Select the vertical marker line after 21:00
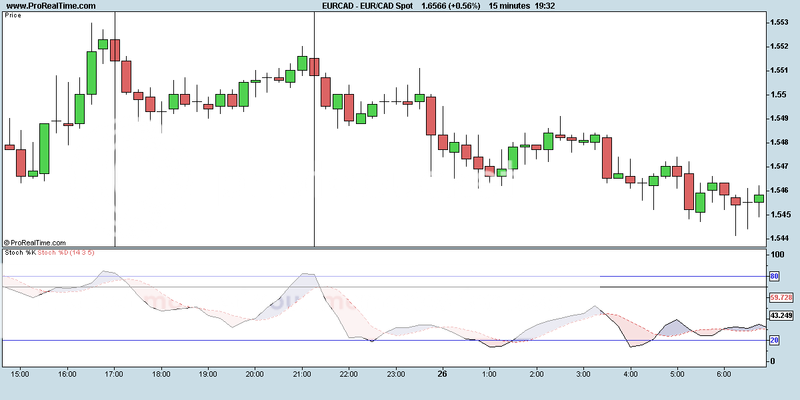 click(314, 129)
